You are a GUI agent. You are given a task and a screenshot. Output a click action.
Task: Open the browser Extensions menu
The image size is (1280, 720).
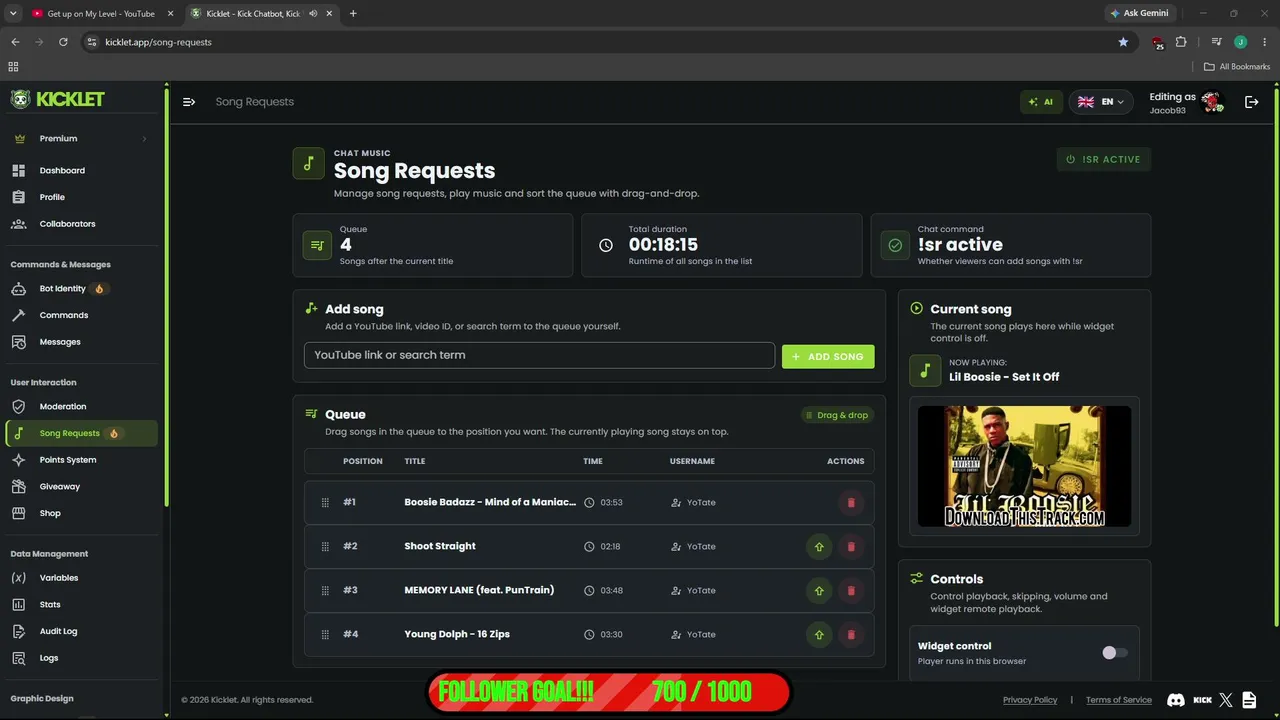(x=1181, y=42)
